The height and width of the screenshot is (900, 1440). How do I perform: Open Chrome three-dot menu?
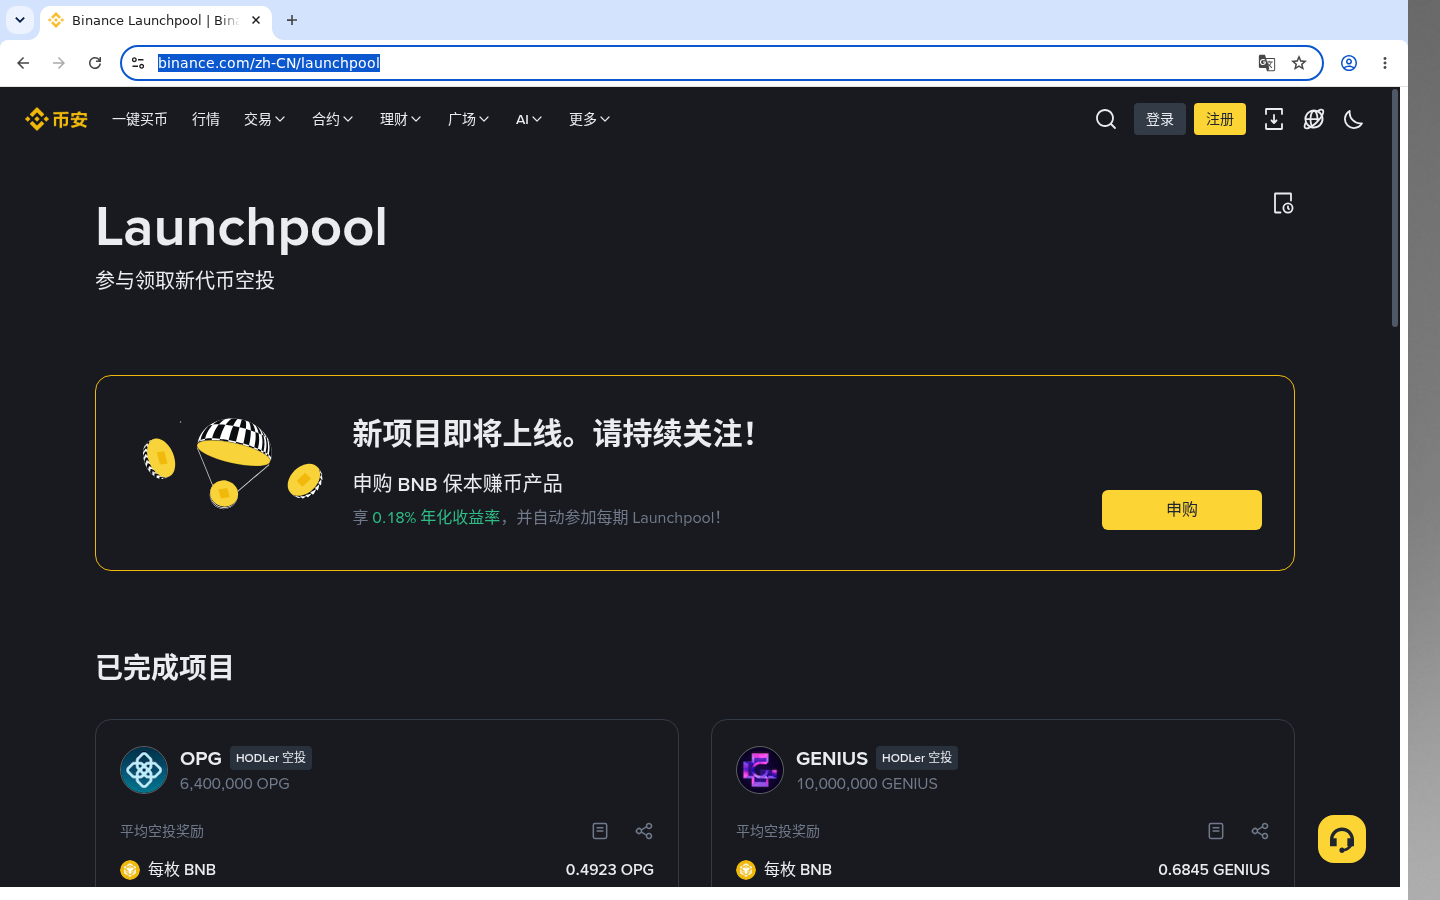click(1385, 63)
